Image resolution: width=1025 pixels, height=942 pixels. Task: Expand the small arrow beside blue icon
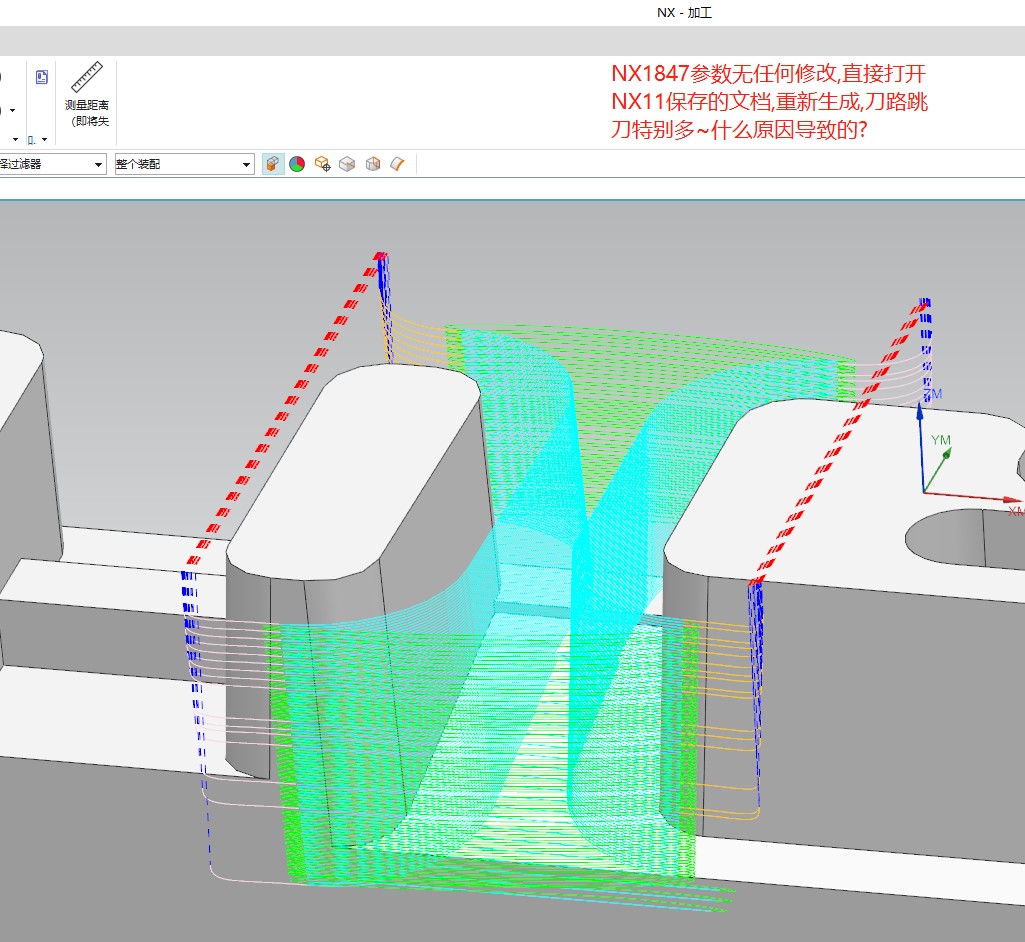[x=44, y=139]
